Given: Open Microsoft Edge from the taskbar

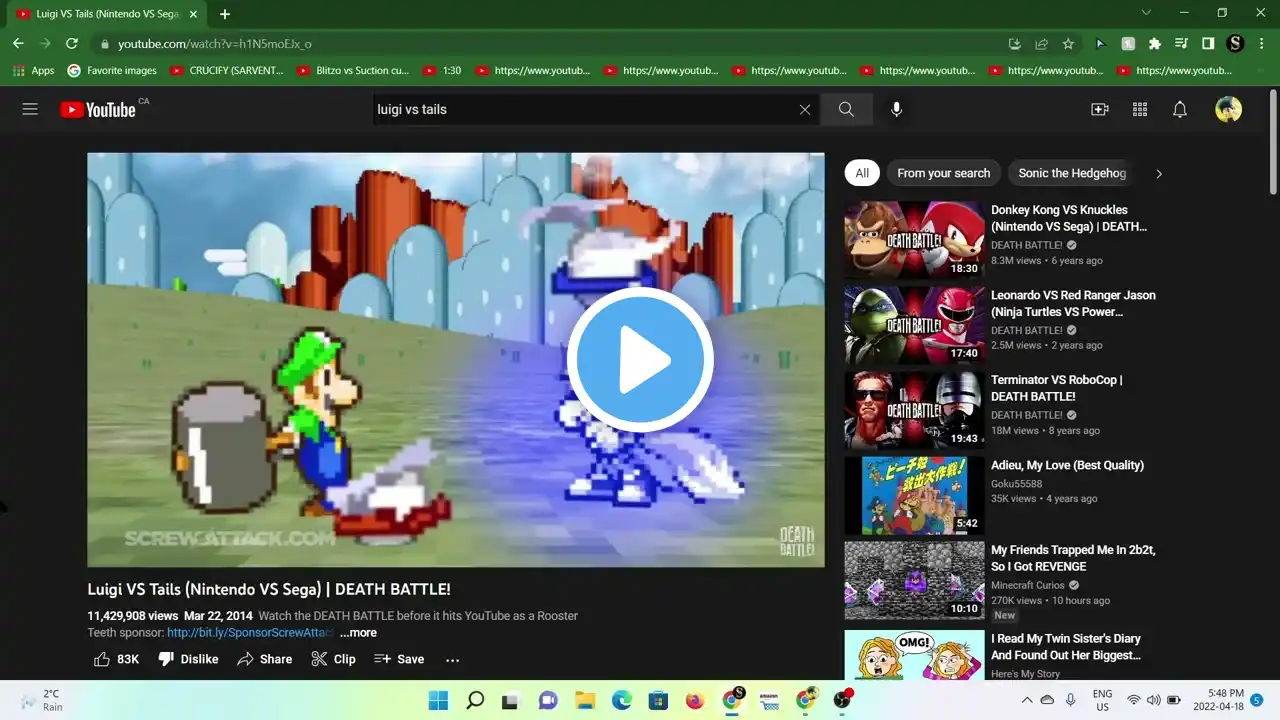Looking at the screenshot, I should point(621,700).
